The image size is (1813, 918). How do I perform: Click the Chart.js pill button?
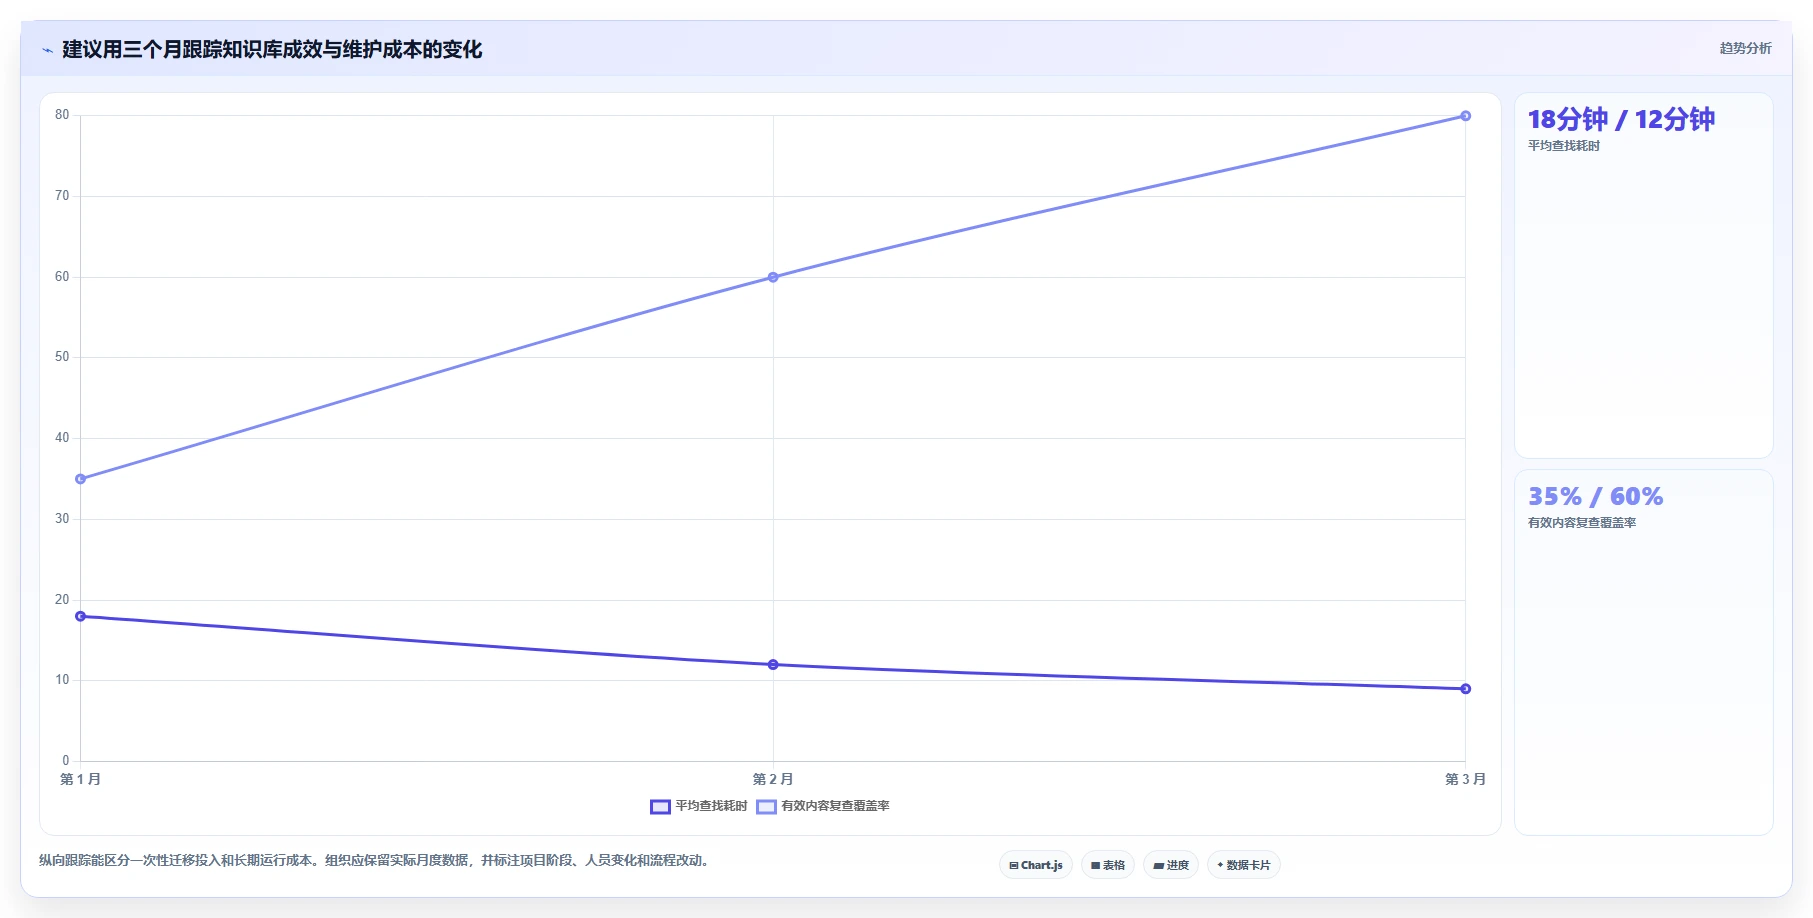click(1036, 865)
